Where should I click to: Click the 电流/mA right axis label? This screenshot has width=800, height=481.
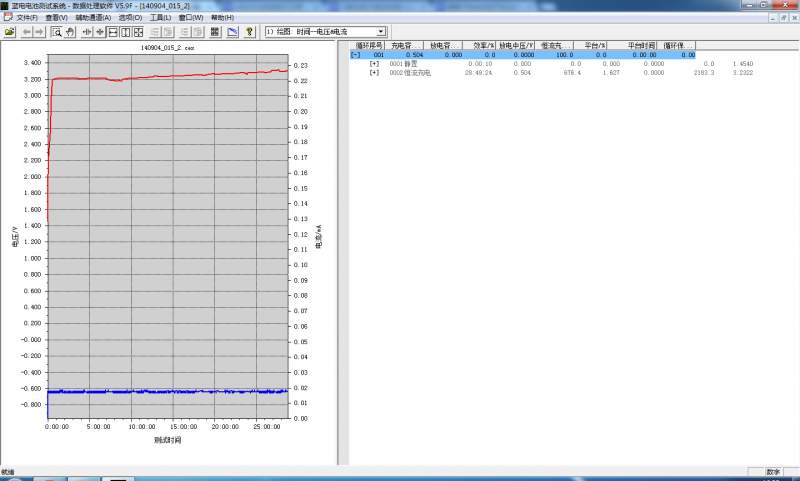(319, 236)
